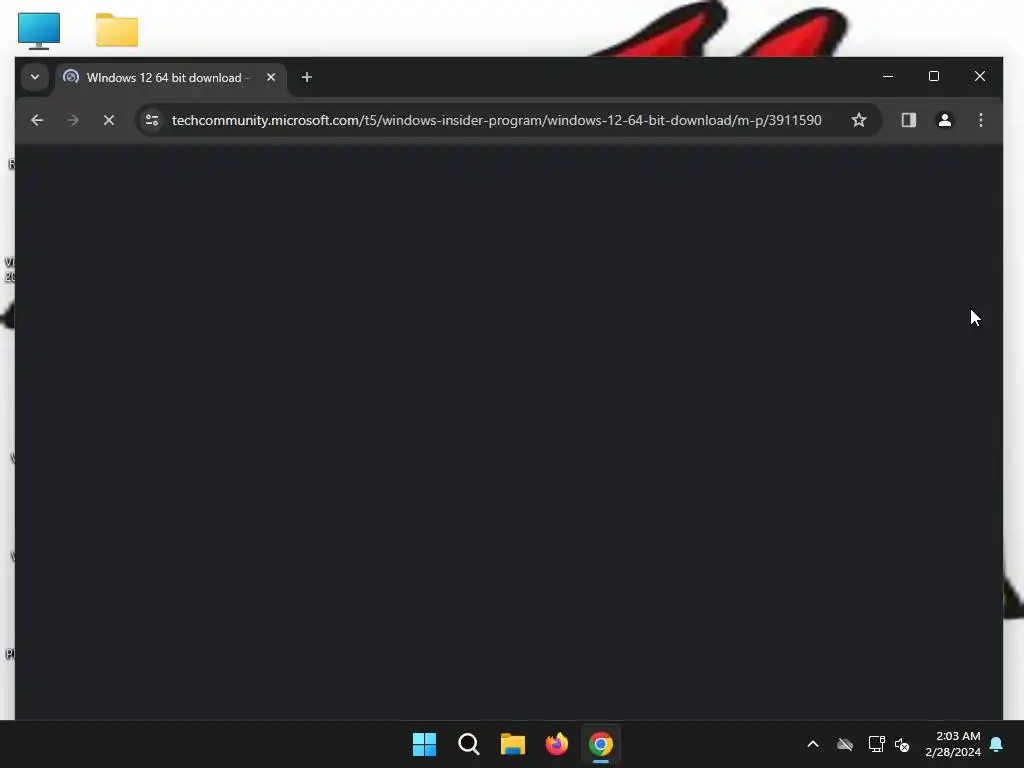Select the 'Windows 12 64 bit download' tab

click(171, 78)
